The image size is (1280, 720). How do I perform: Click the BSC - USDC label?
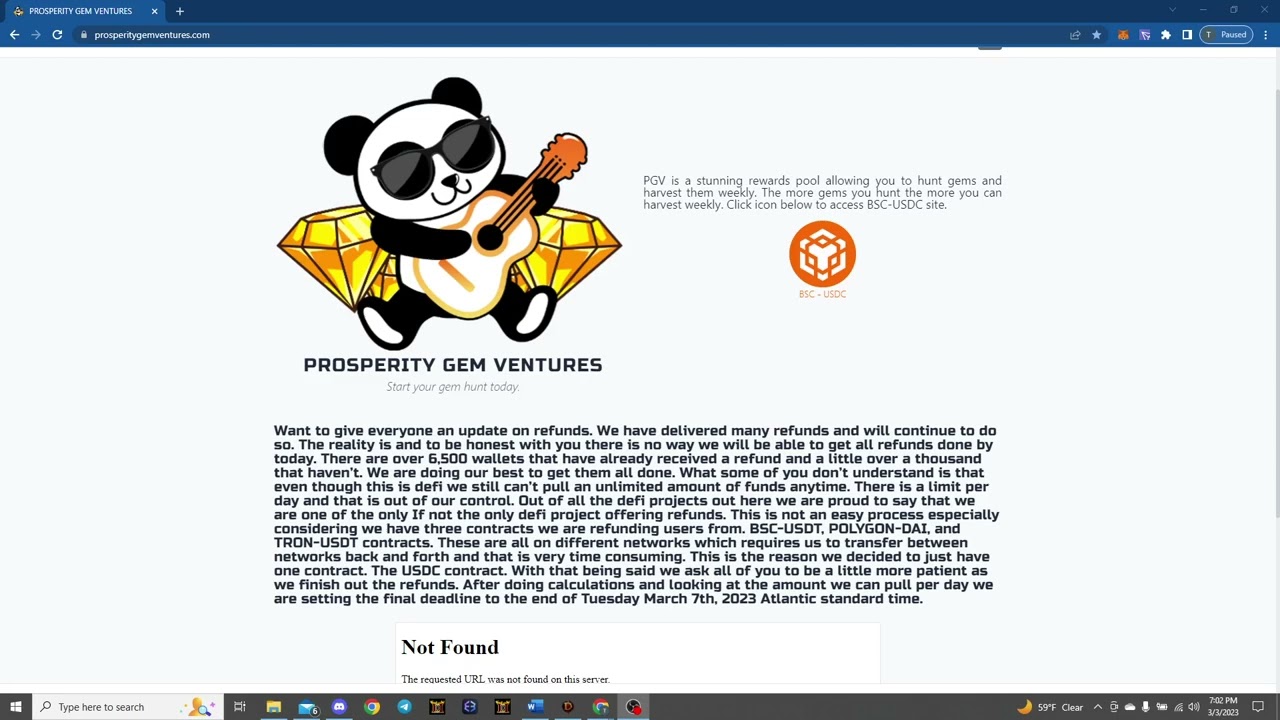pyautogui.click(x=822, y=294)
